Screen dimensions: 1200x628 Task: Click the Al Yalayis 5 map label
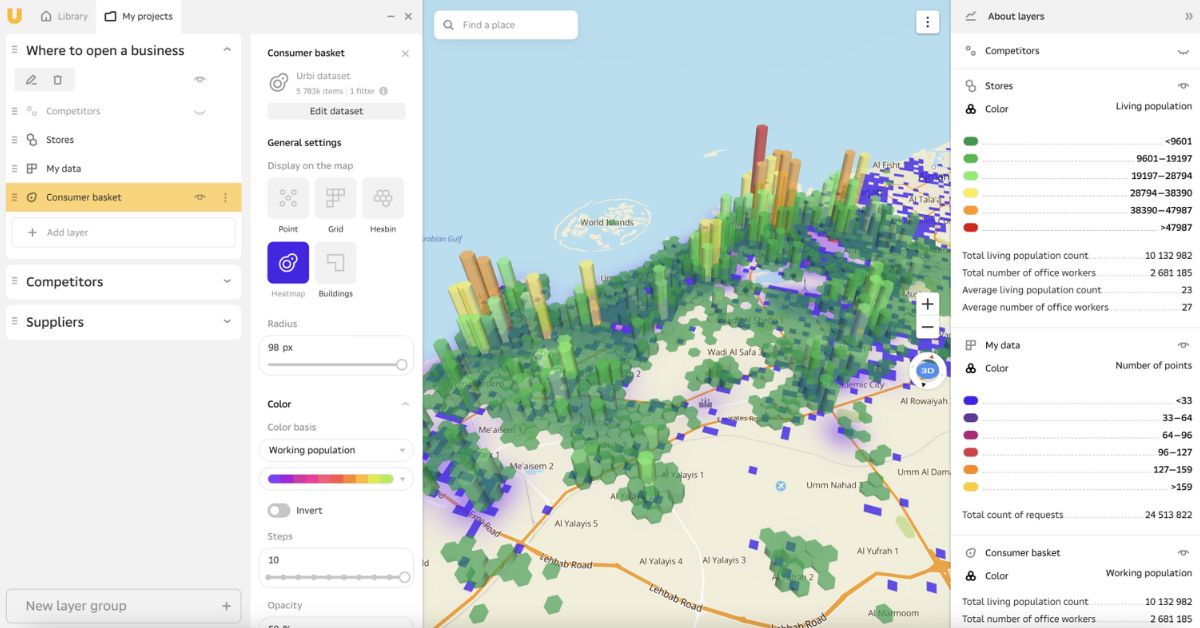coord(576,523)
